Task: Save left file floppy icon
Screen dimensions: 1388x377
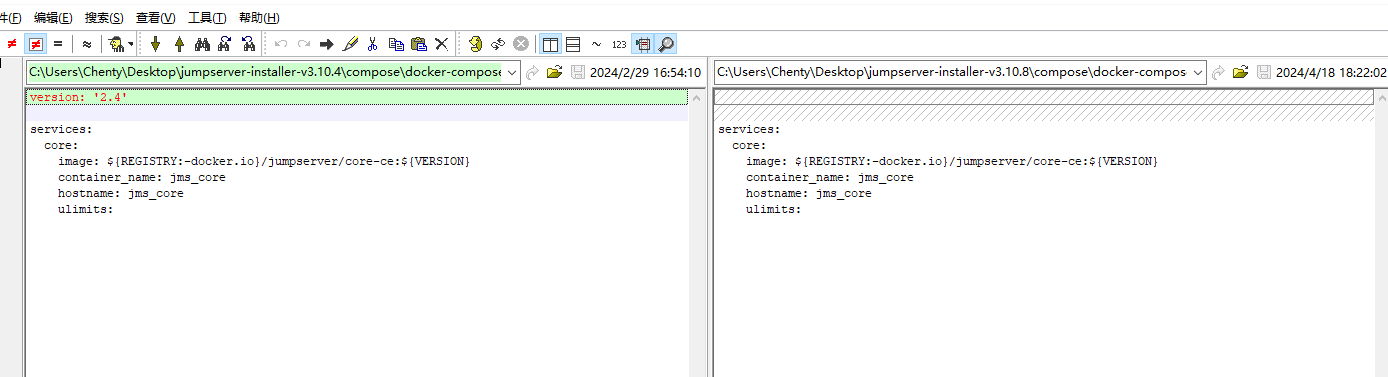Action: coord(577,72)
